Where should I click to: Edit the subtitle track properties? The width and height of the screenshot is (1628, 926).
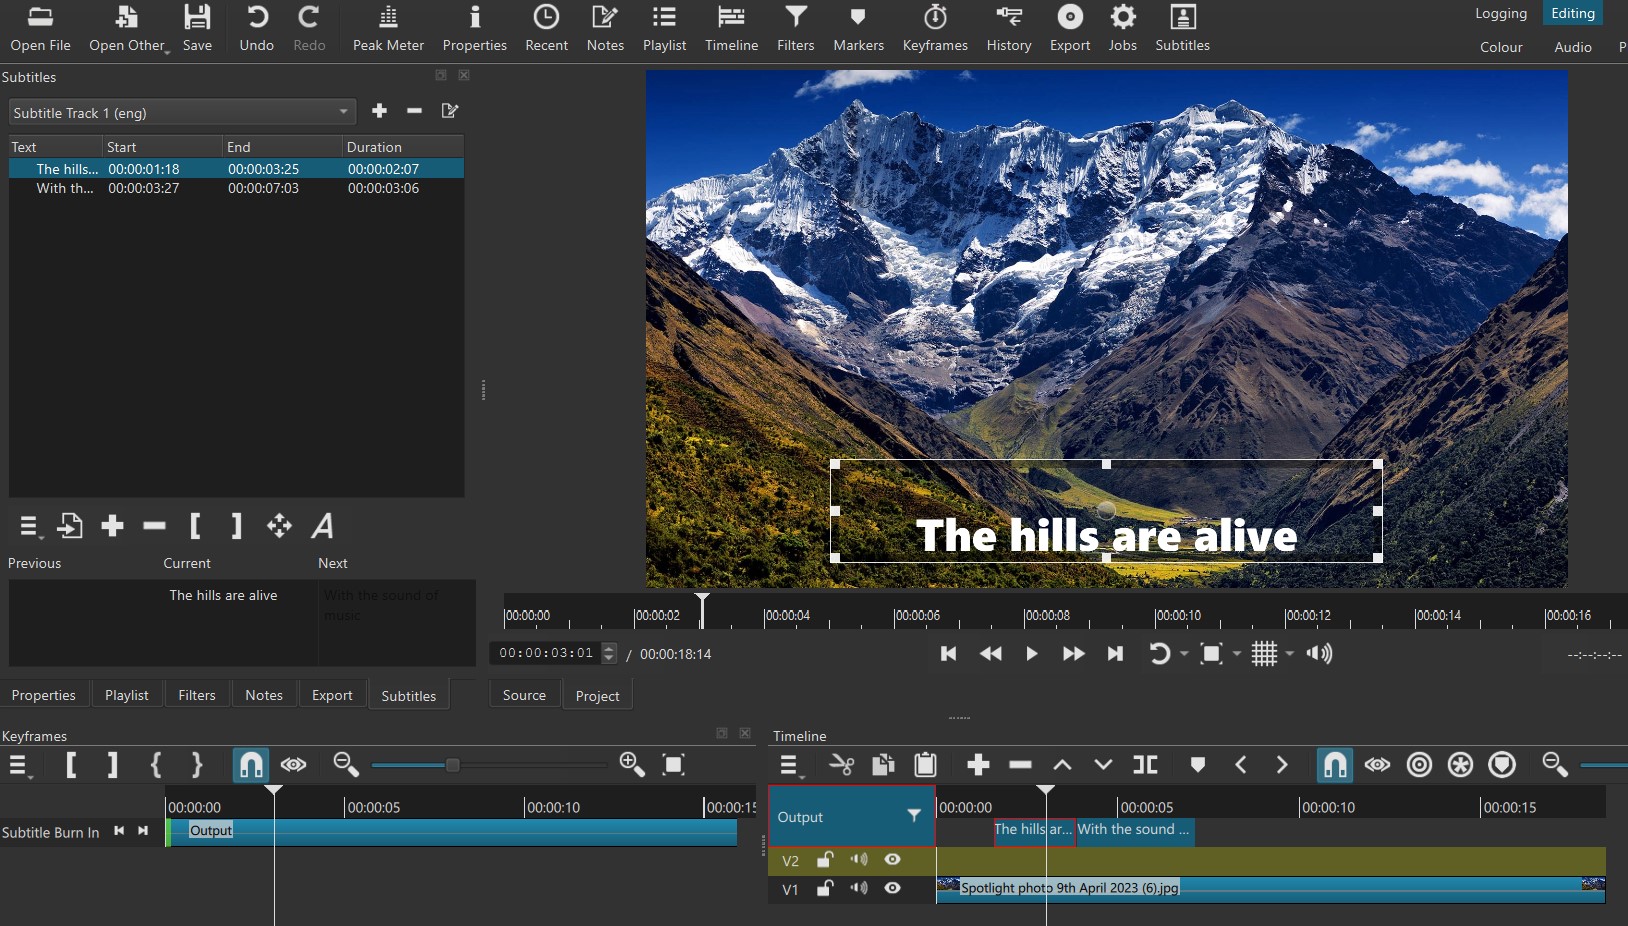(x=450, y=111)
